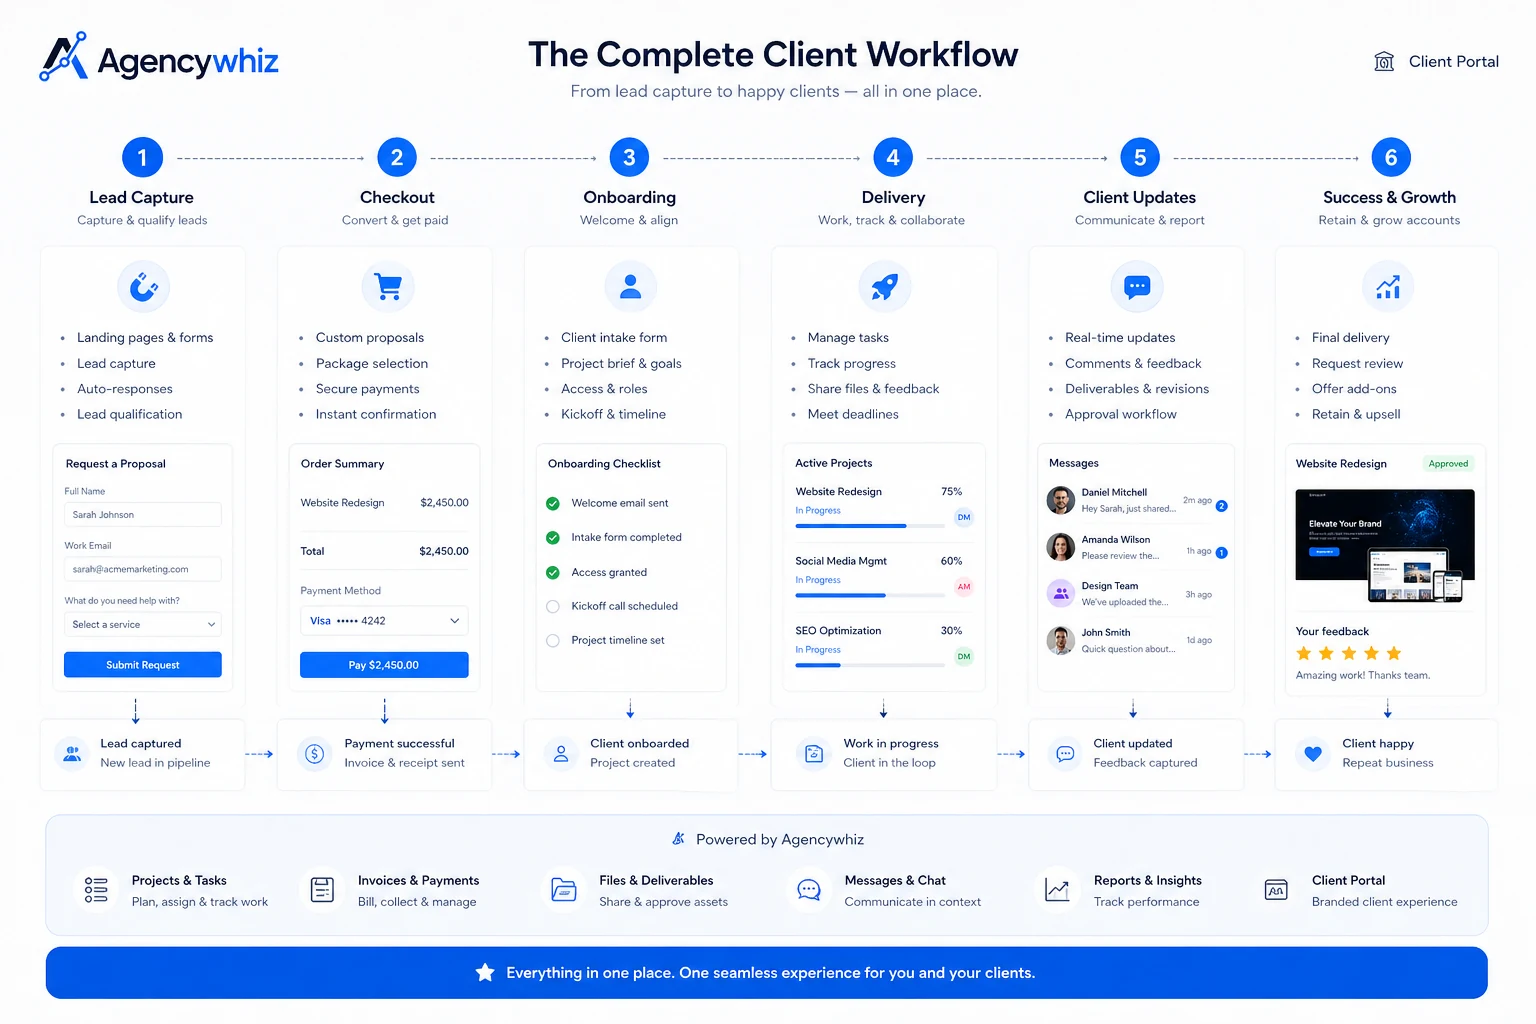The image size is (1536, 1024).
Task: Click the Approved status badge
Action: coord(1448,464)
